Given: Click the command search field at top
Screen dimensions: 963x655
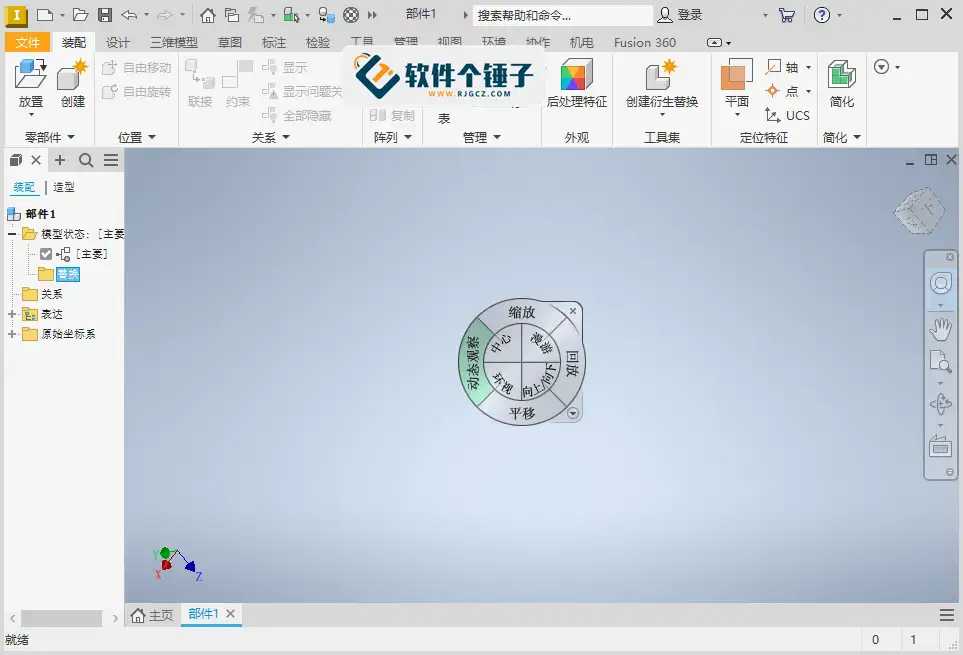Looking at the screenshot, I should (560, 14).
